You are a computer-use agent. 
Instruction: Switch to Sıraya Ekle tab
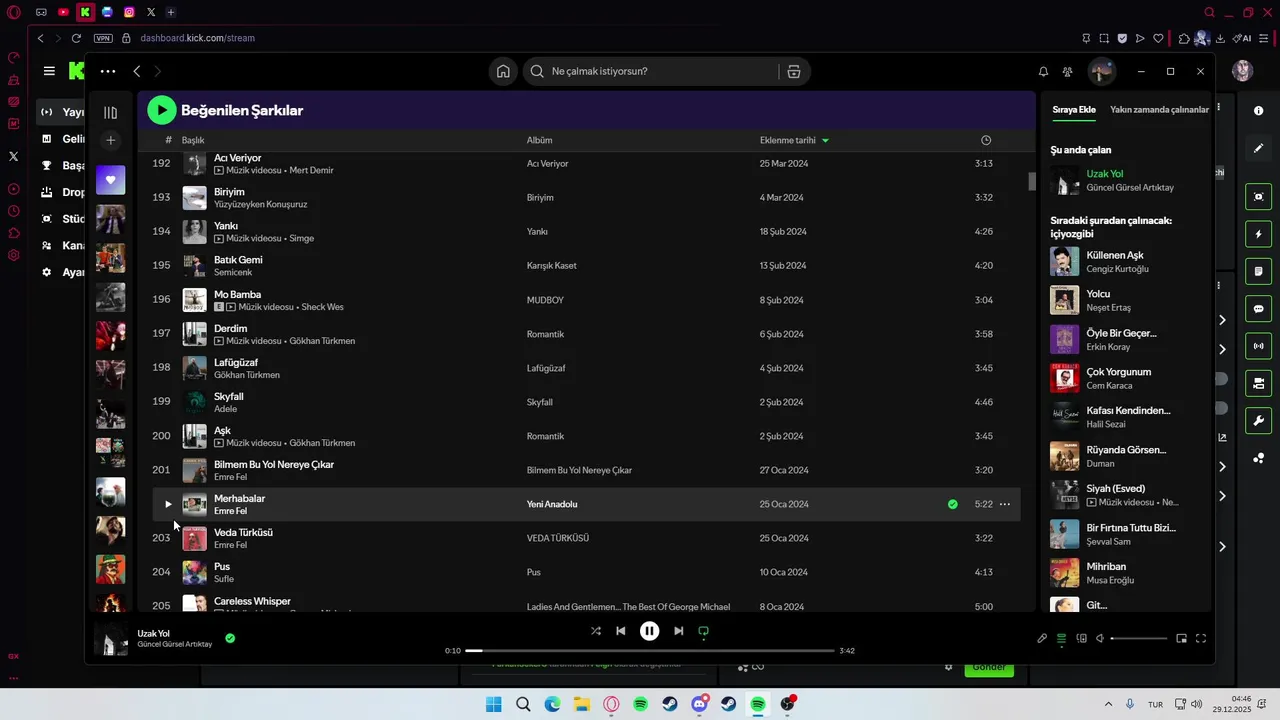pos(1074,110)
